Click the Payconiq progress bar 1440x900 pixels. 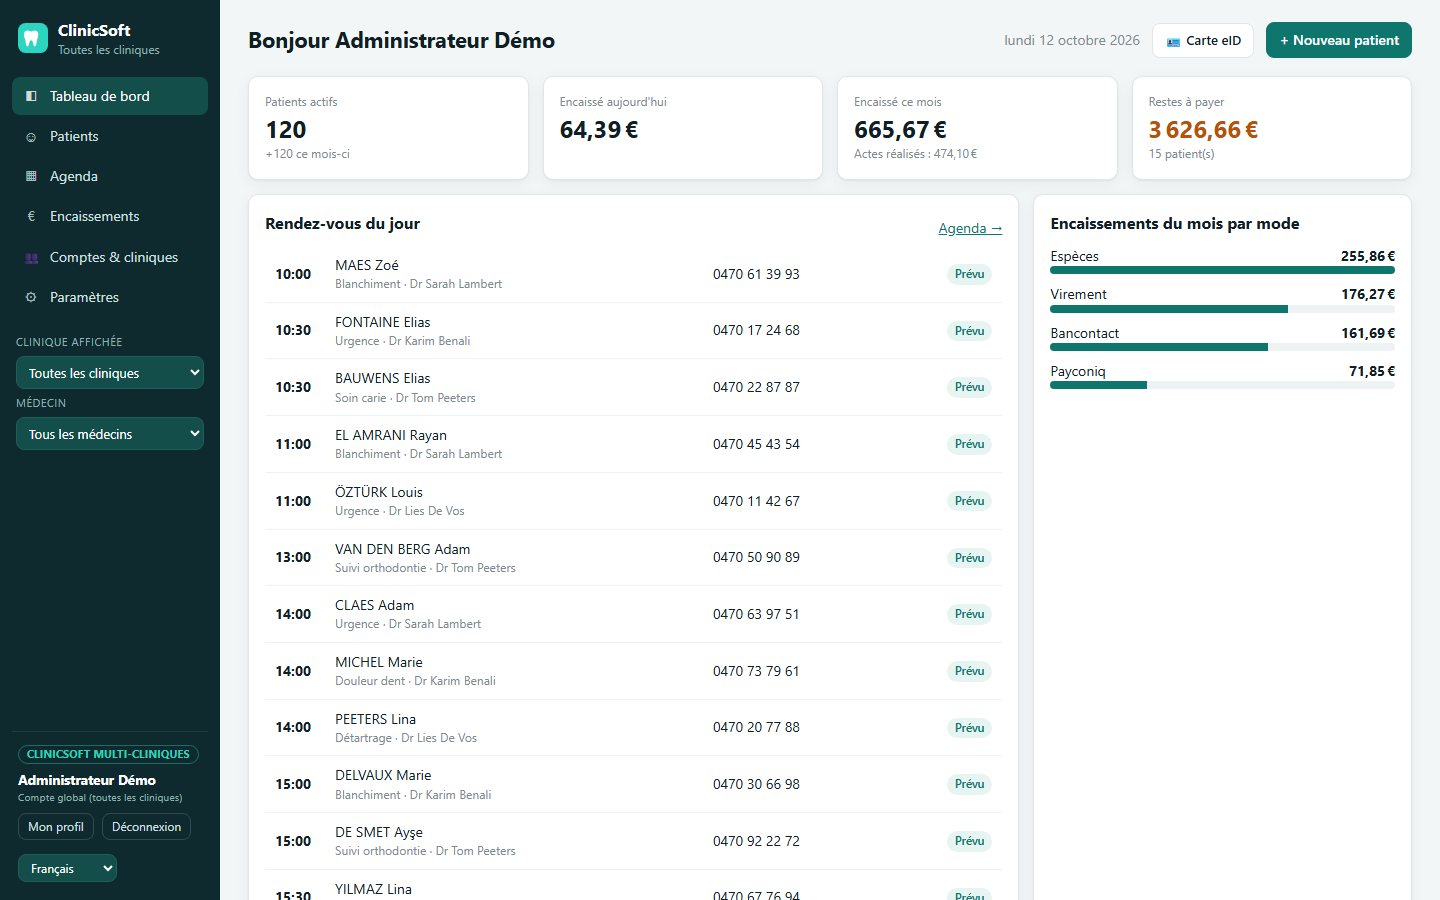click(1222, 385)
